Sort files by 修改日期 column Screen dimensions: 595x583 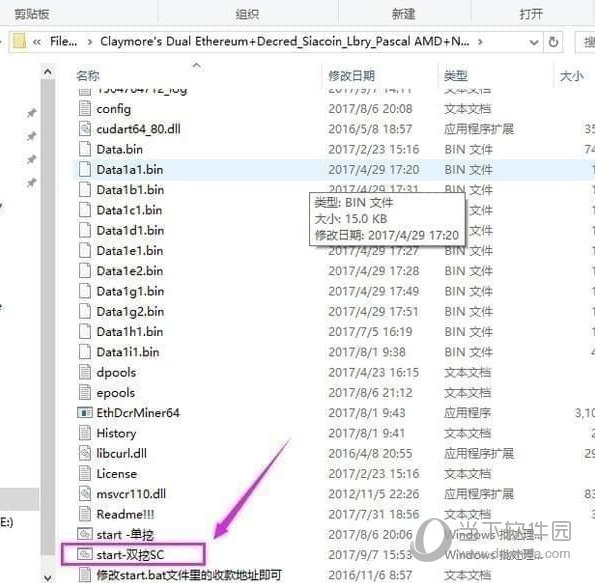(x=352, y=76)
